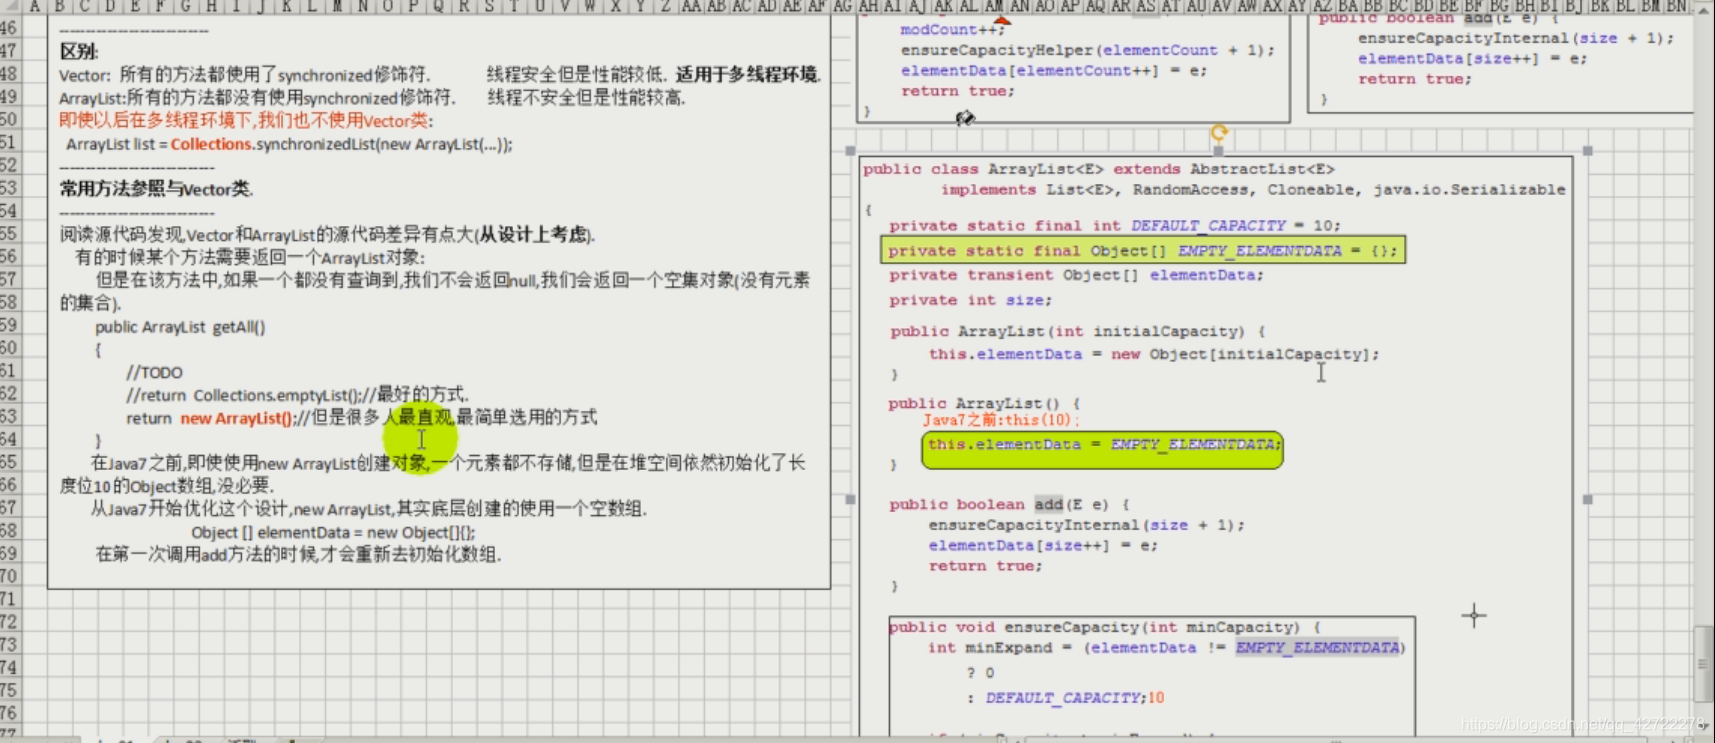Select column header AS
Image resolution: width=1715 pixels, height=743 pixels.
(1146, 6)
